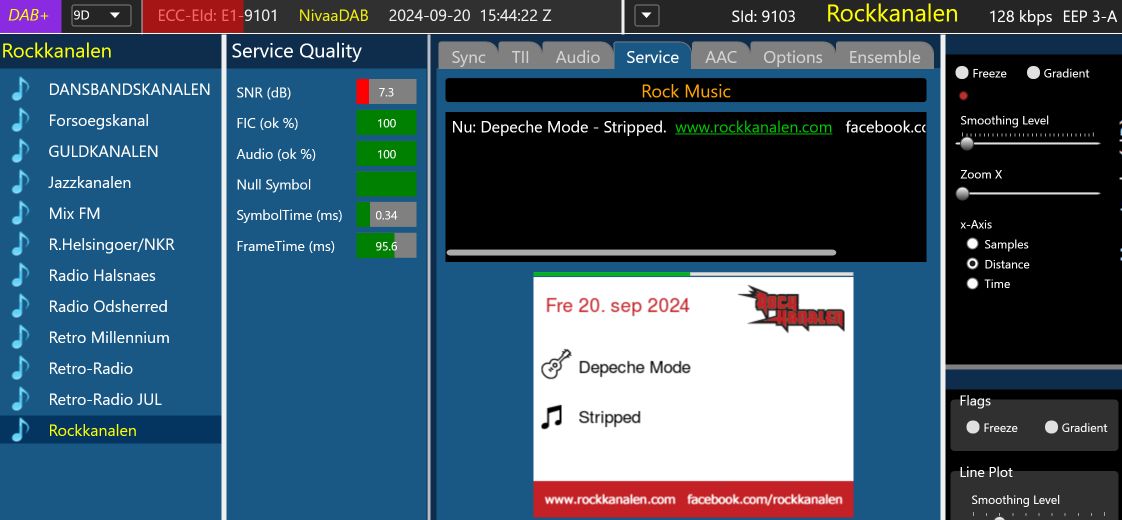Click the music note icon beside DANSBANDSKANALEN

[x=21, y=89]
